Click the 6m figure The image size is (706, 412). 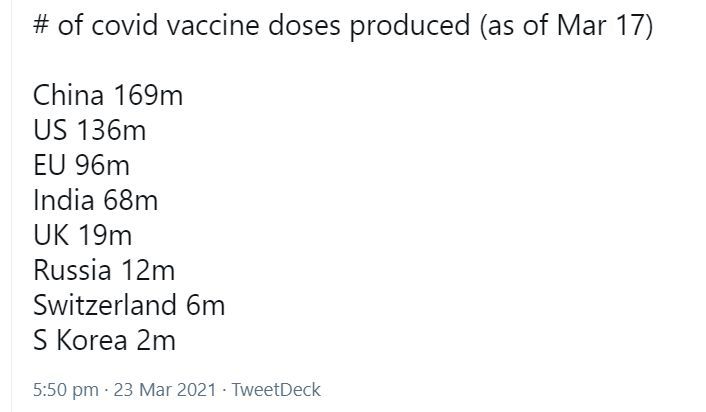207,305
